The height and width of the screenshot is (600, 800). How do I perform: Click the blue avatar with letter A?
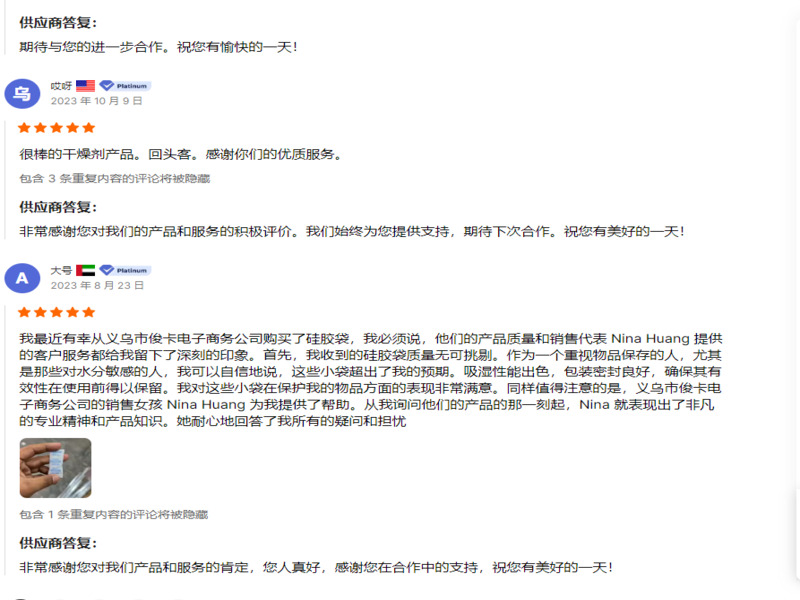(22, 278)
